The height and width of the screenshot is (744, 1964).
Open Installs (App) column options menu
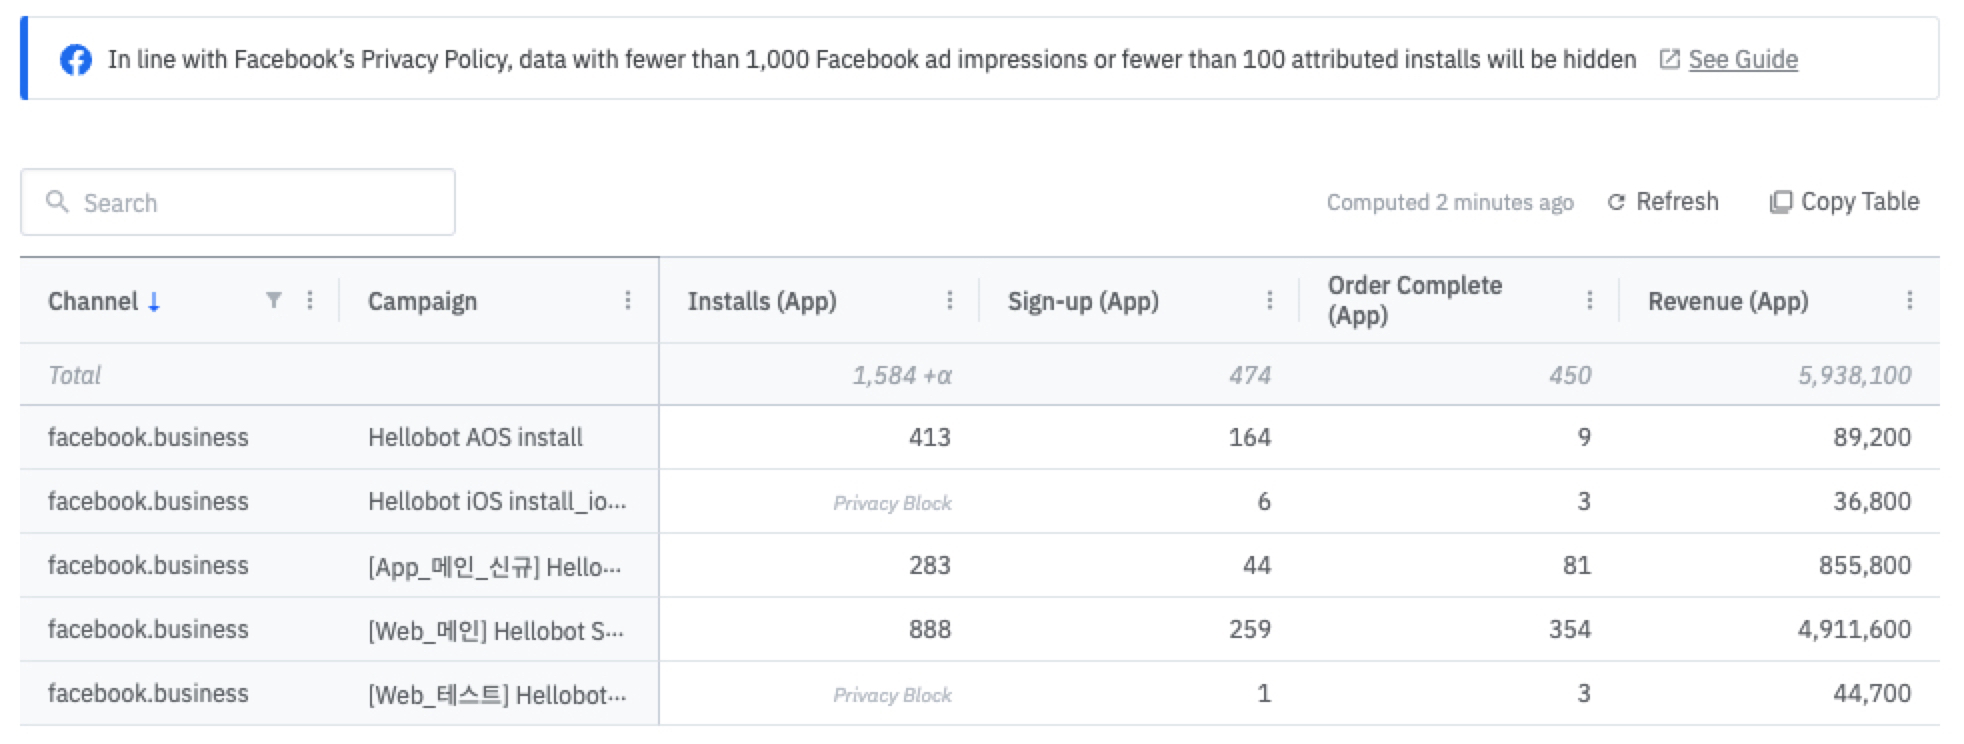point(950,300)
